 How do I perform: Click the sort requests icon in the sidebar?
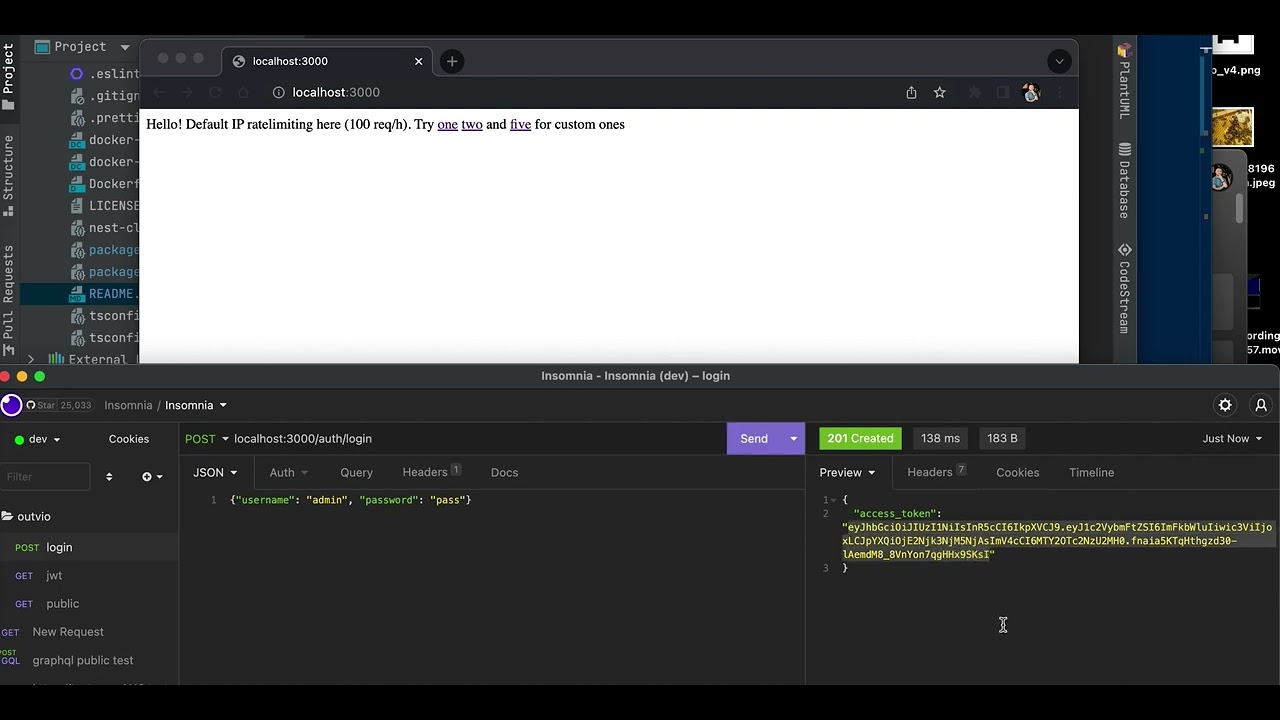pyautogui.click(x=109, y=477)
